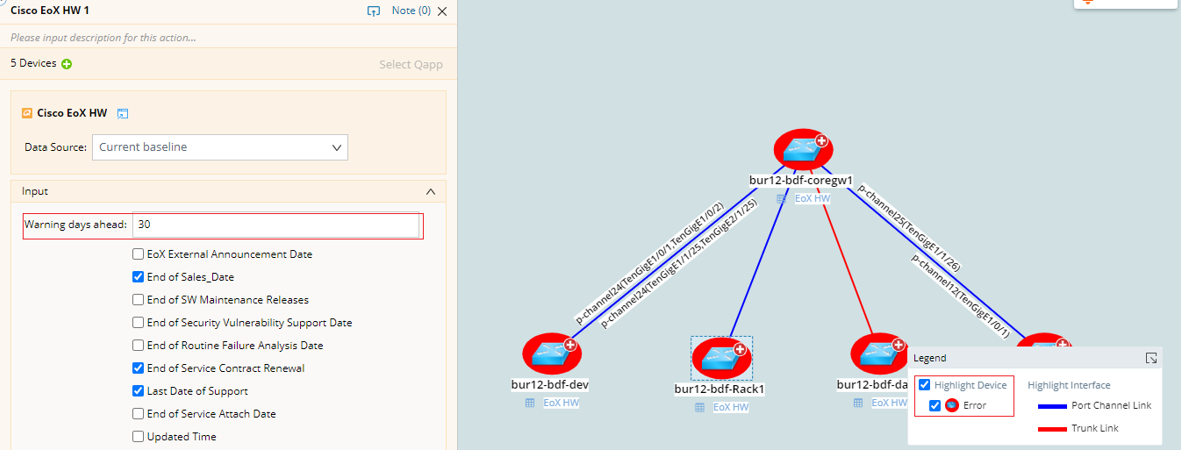Open EoX HW link under bur12-bdf-coregw1

pyautogui.click(x=813, y=199)
